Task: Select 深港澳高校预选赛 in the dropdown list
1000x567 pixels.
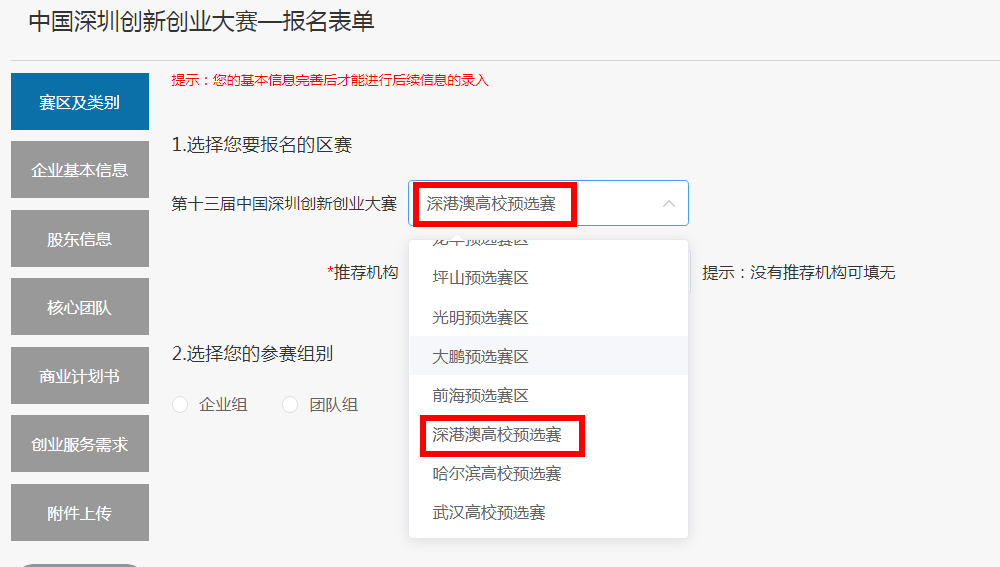Action: click(497, 435)
